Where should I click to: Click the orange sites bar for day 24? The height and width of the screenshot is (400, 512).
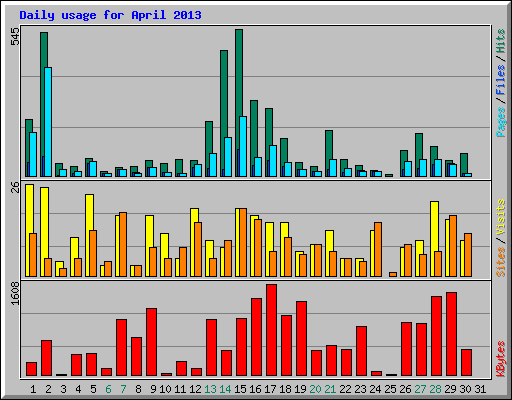(x=378, y=249)
